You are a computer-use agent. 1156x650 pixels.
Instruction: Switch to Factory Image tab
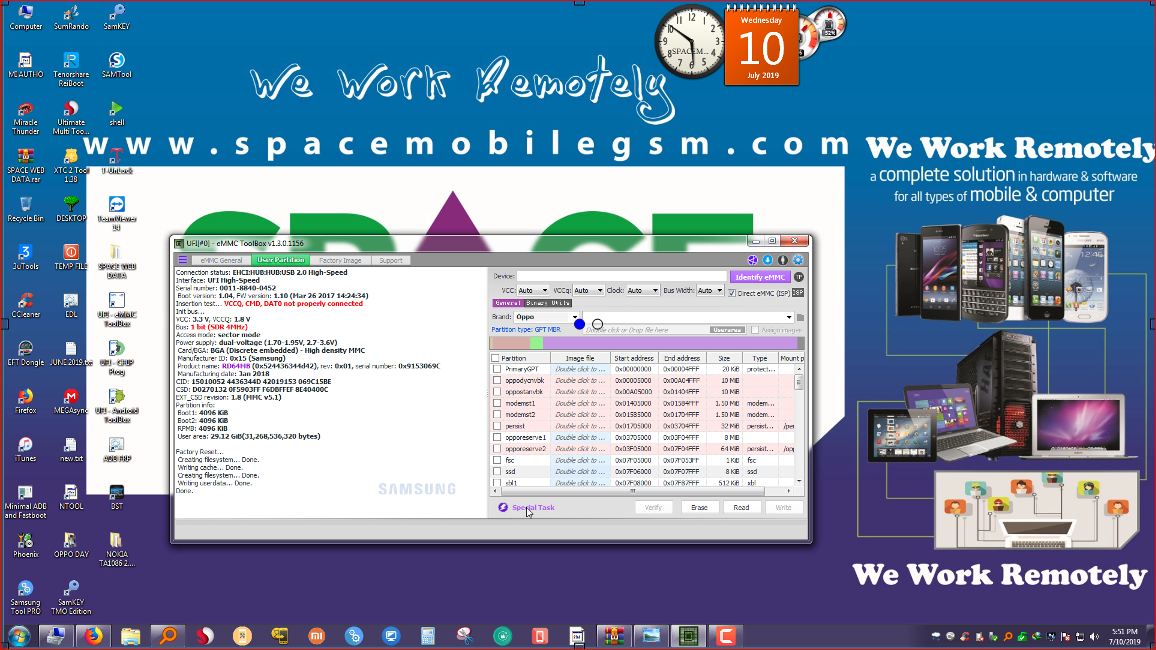340,260
